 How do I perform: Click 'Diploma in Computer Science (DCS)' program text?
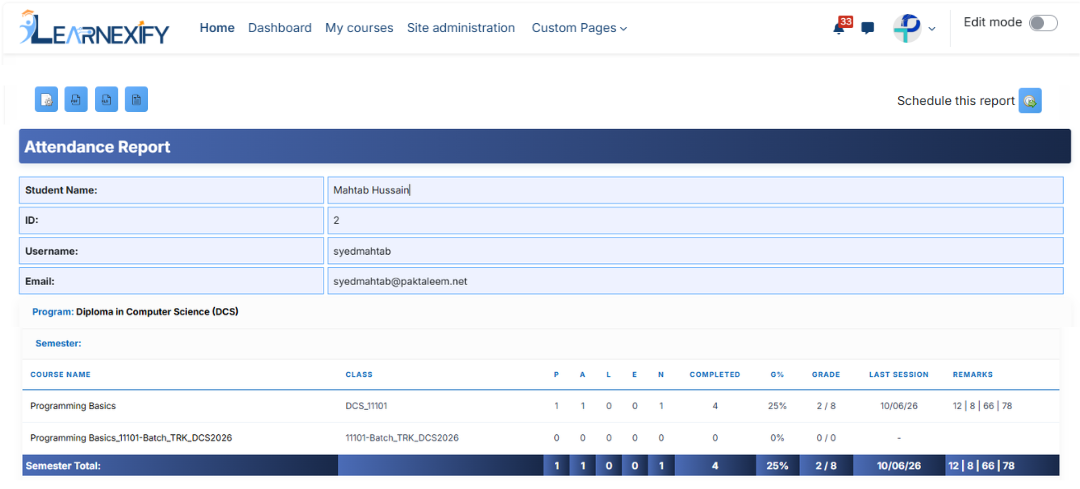click(157, 312)
